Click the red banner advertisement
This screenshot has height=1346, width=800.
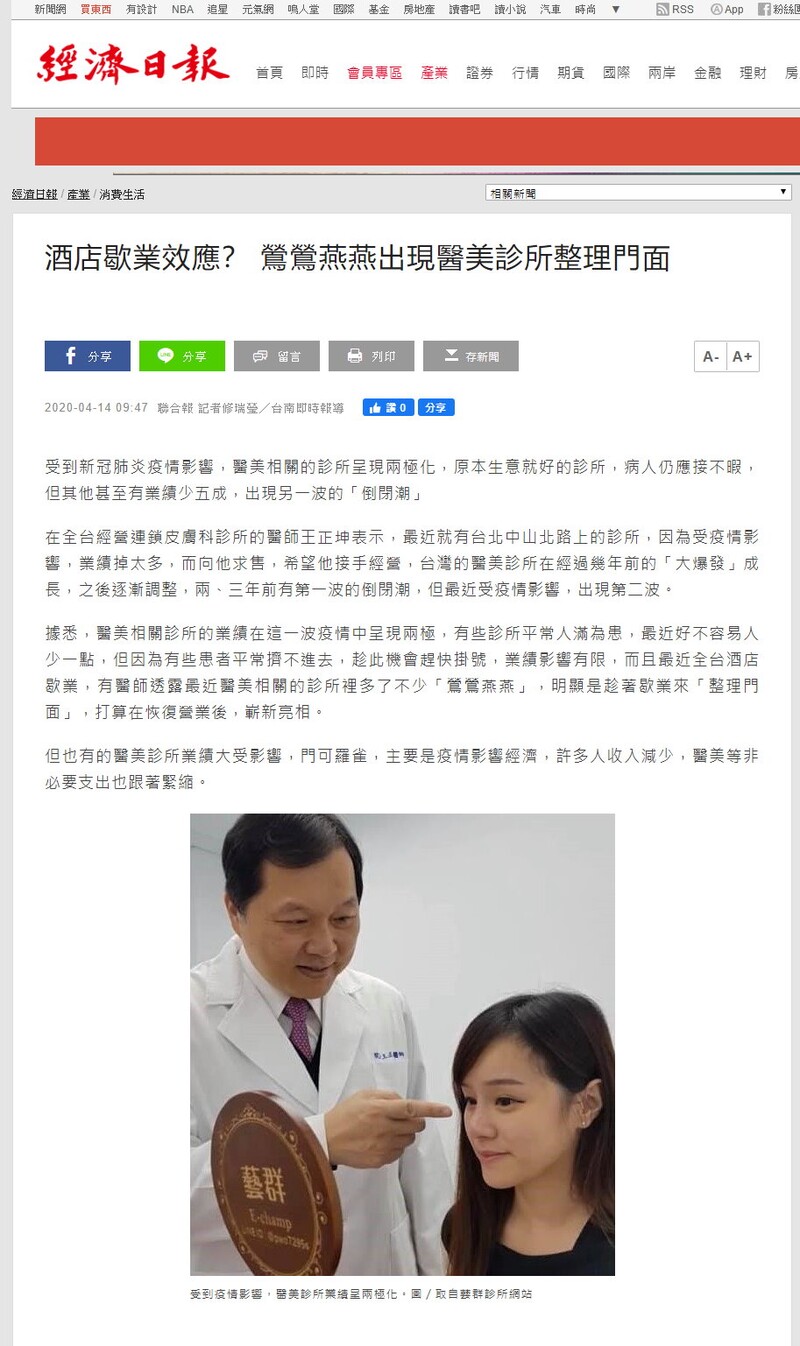tap(417, 141)
